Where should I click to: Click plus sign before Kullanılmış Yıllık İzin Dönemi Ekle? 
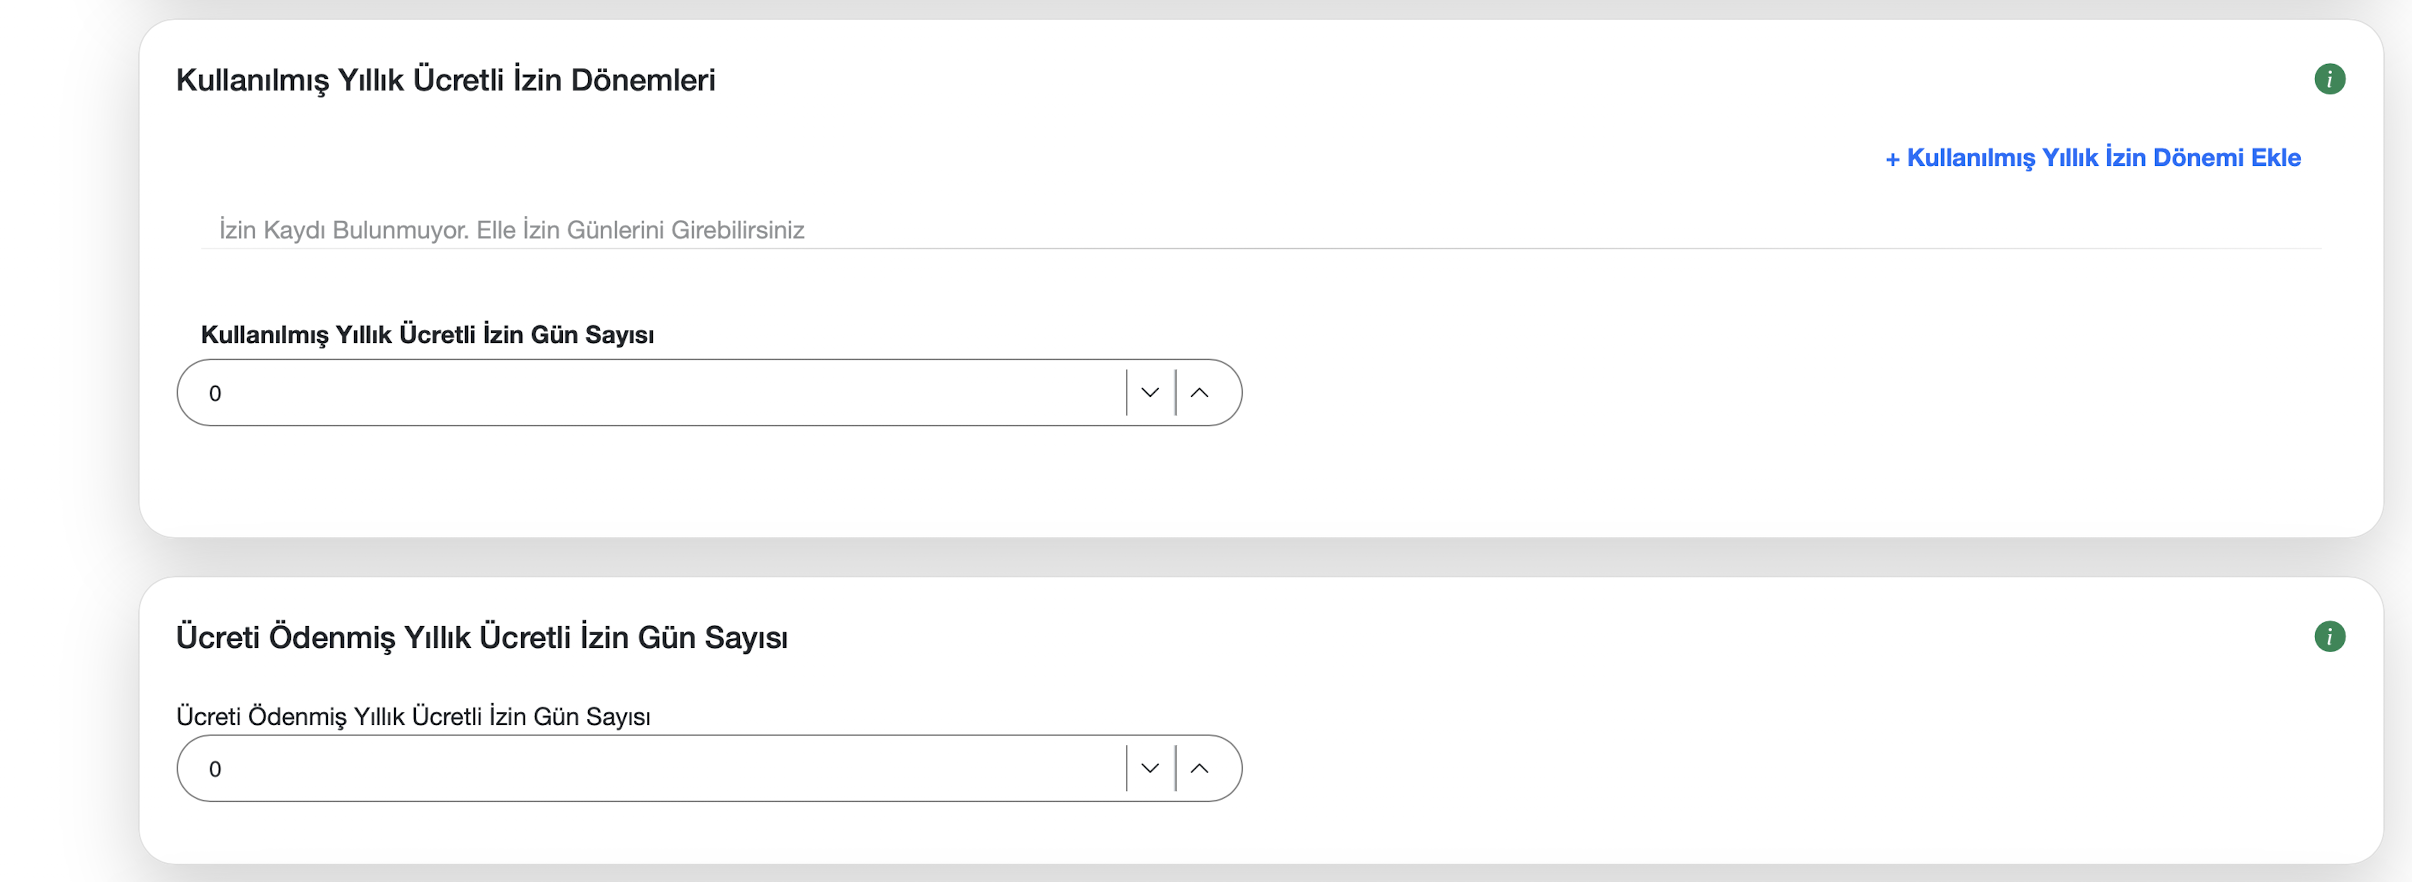coord(1892,159)
